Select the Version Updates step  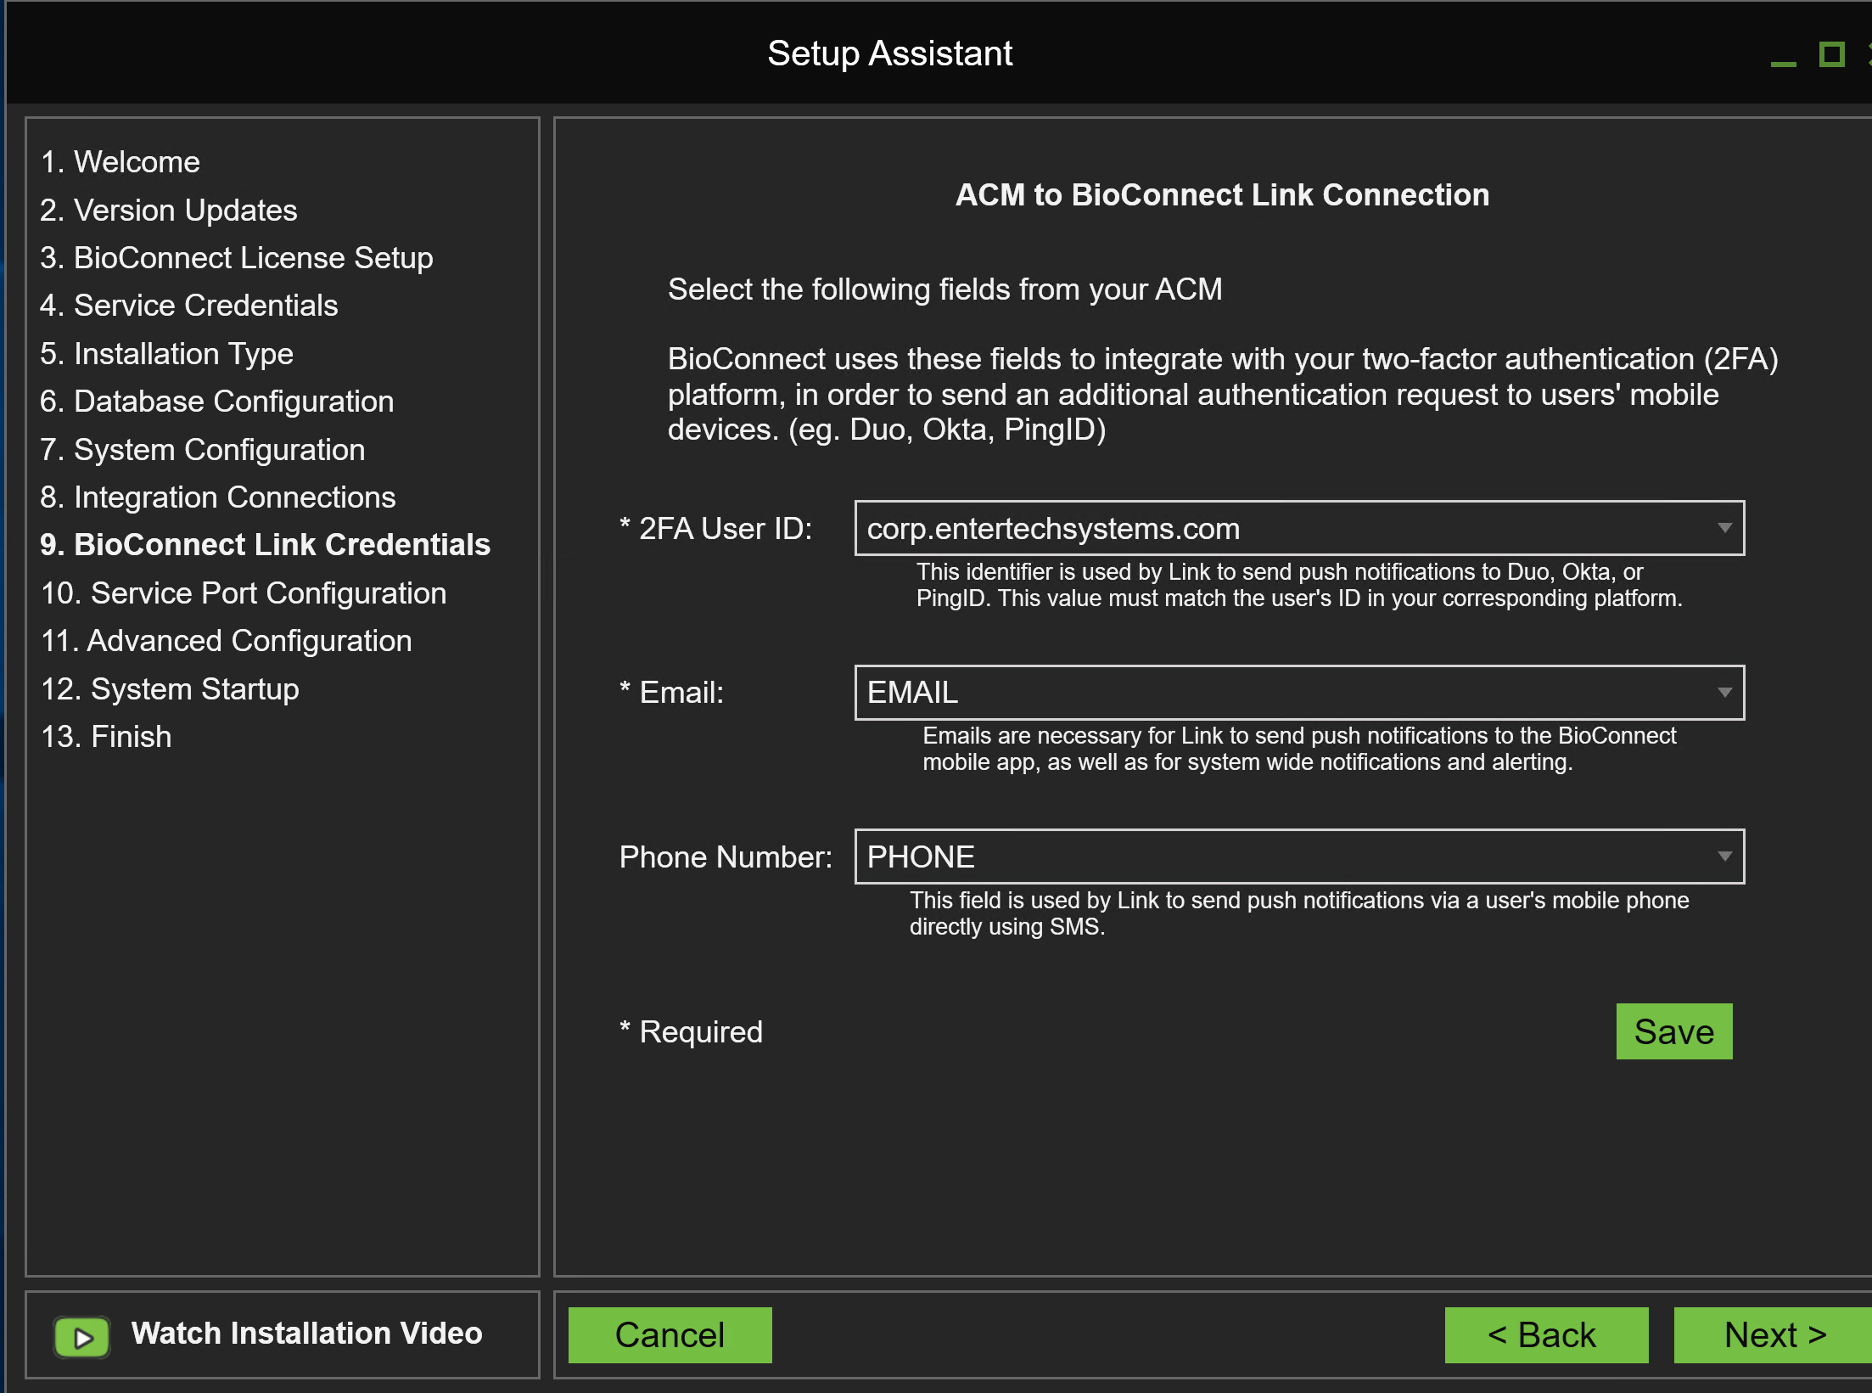pyautogui.click(x=168, y=210)
